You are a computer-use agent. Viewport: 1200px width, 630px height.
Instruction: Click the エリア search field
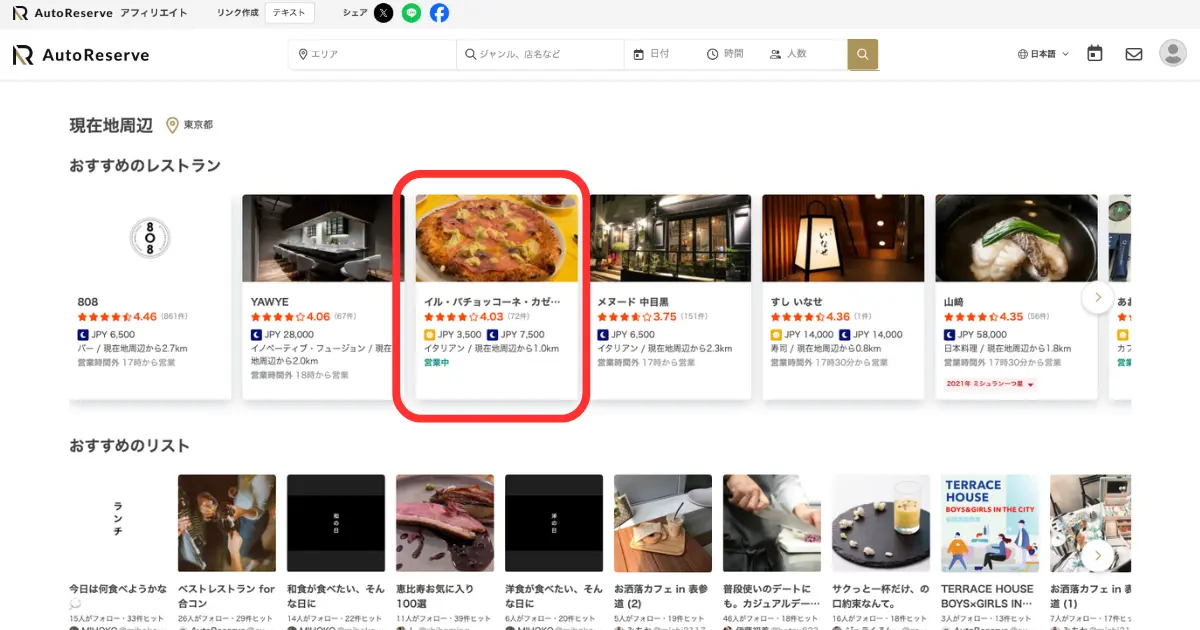373,54
